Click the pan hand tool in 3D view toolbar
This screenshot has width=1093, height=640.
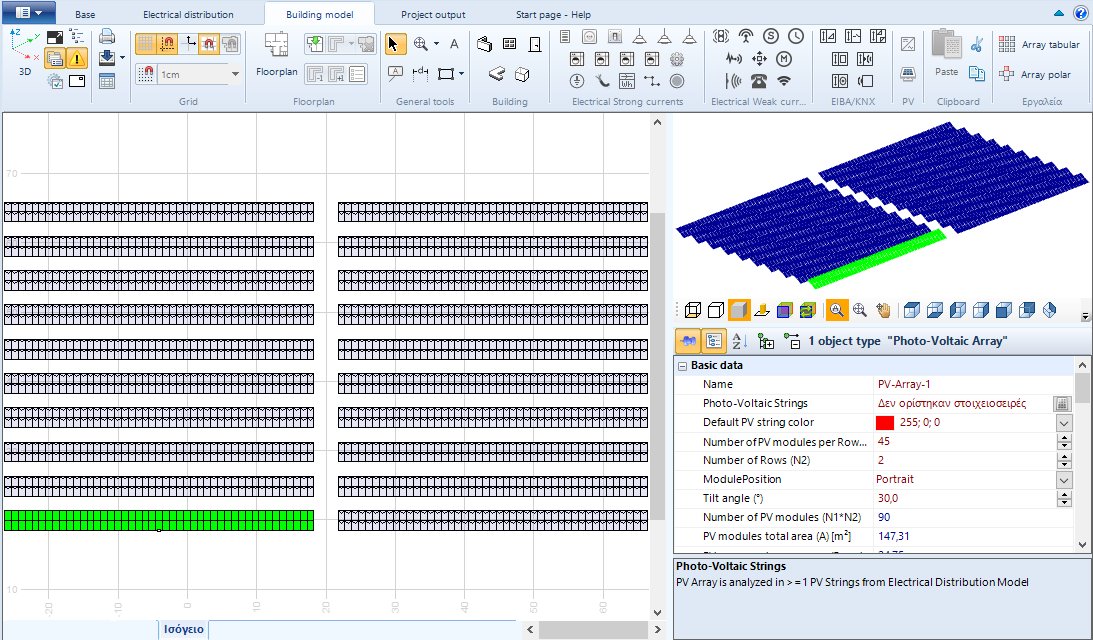coord(883,310)
